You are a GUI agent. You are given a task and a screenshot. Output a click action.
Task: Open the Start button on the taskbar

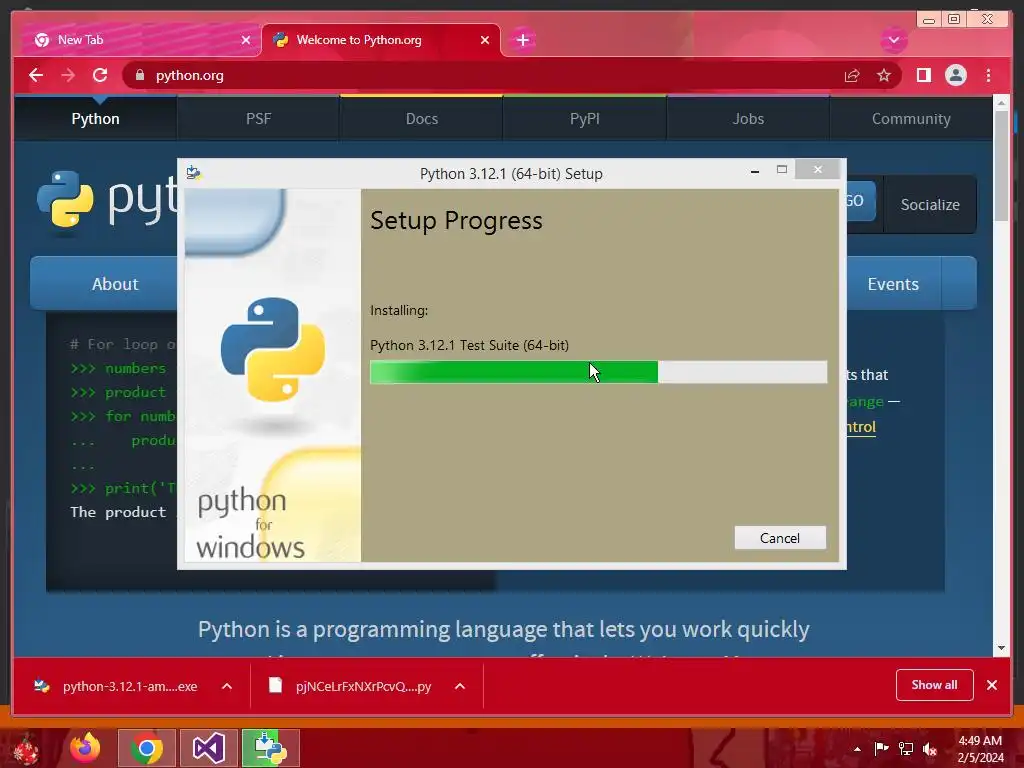(26, 749)
